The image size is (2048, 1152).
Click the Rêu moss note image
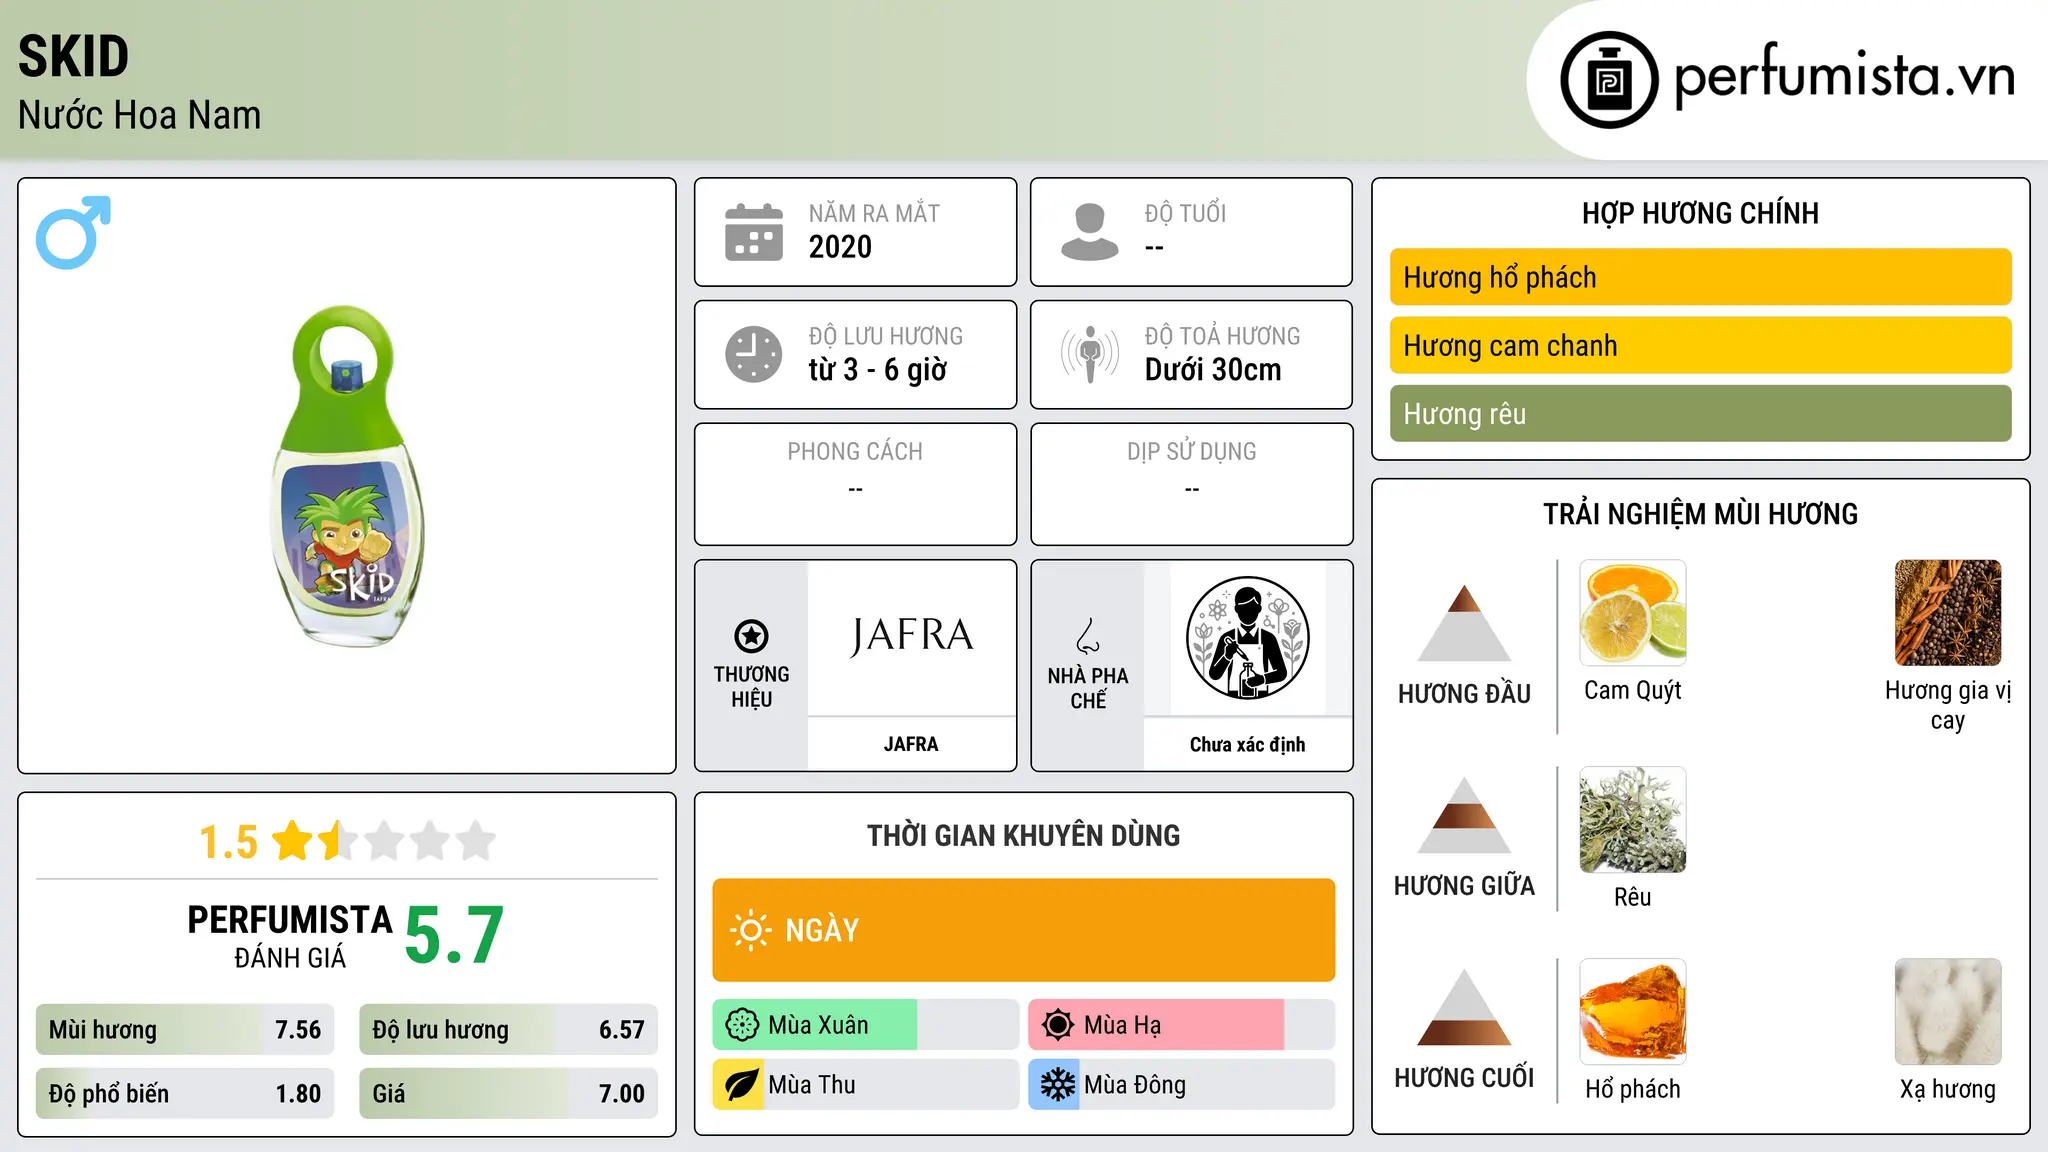tap(1632, 820)
